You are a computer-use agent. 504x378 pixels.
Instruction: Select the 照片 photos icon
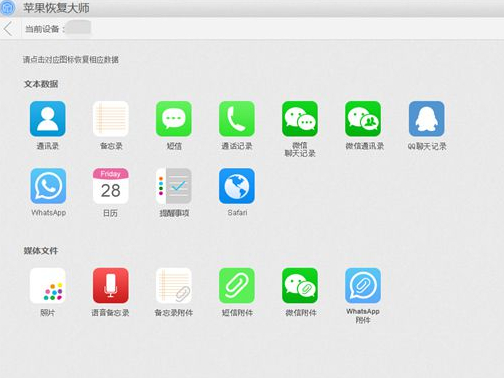coord(48,286)
